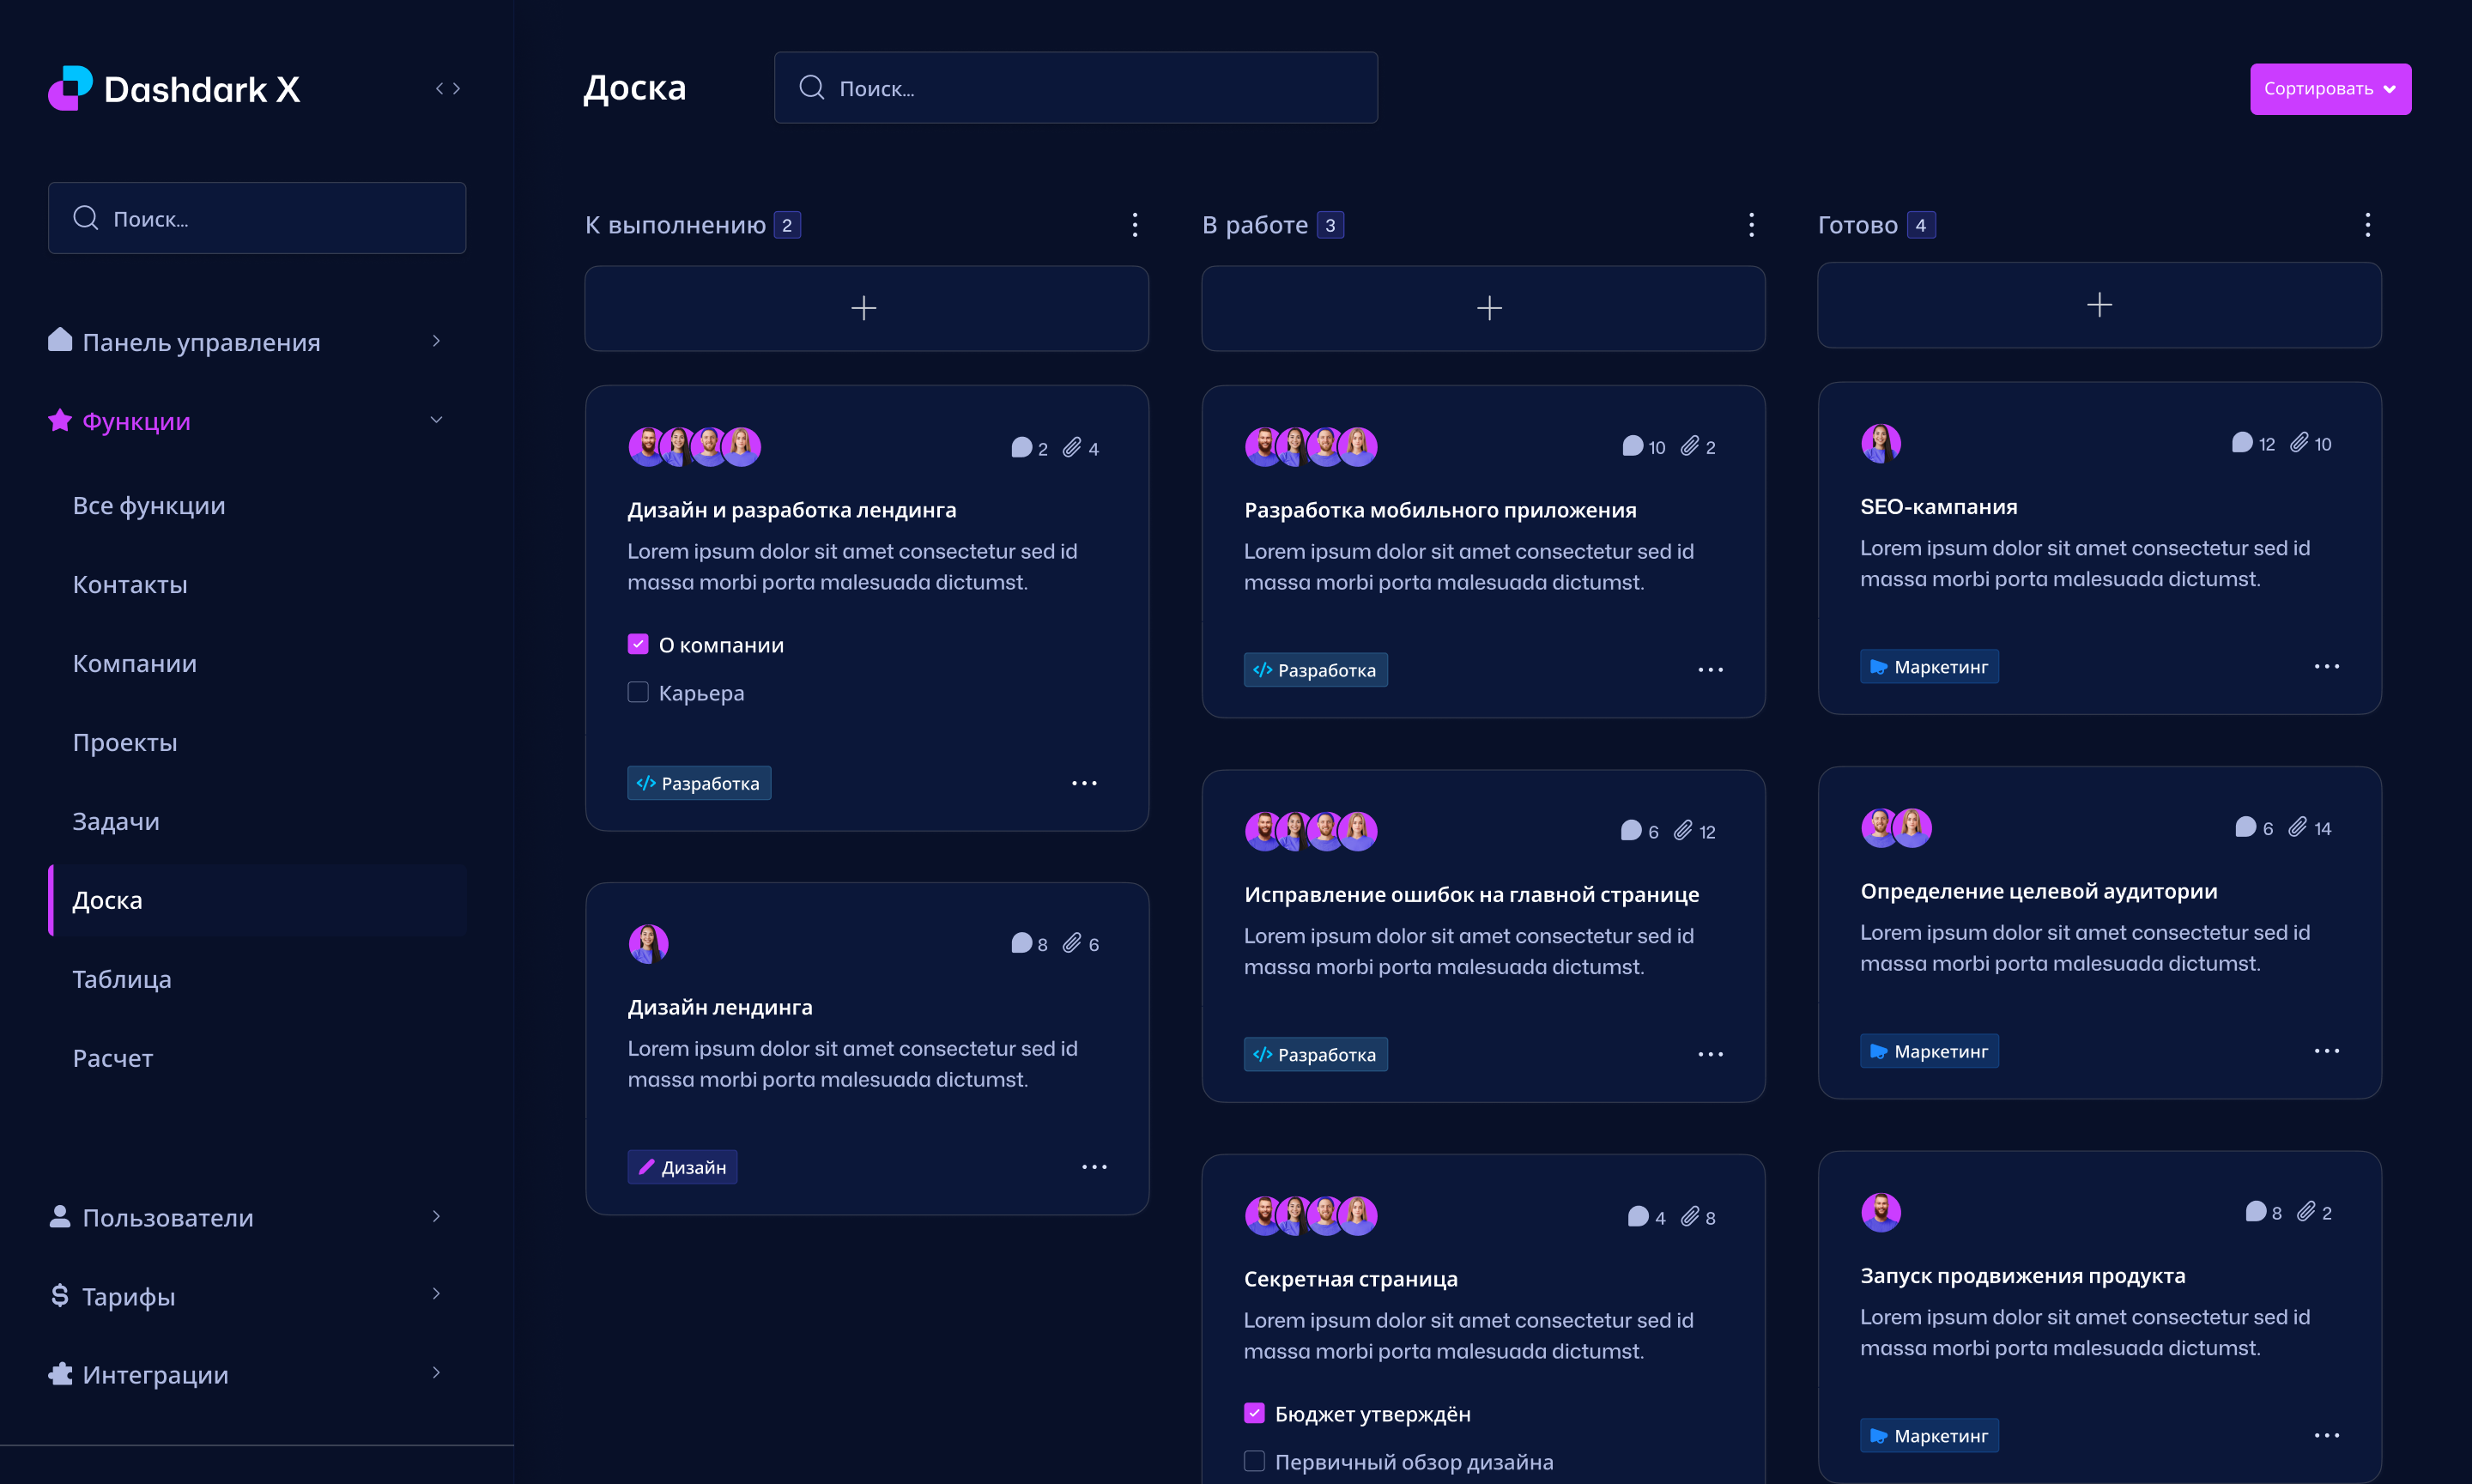Open the options menu on the SEO-кампания card
The width and height of the screenshot is (2472, 1484).
[2326, 667]
